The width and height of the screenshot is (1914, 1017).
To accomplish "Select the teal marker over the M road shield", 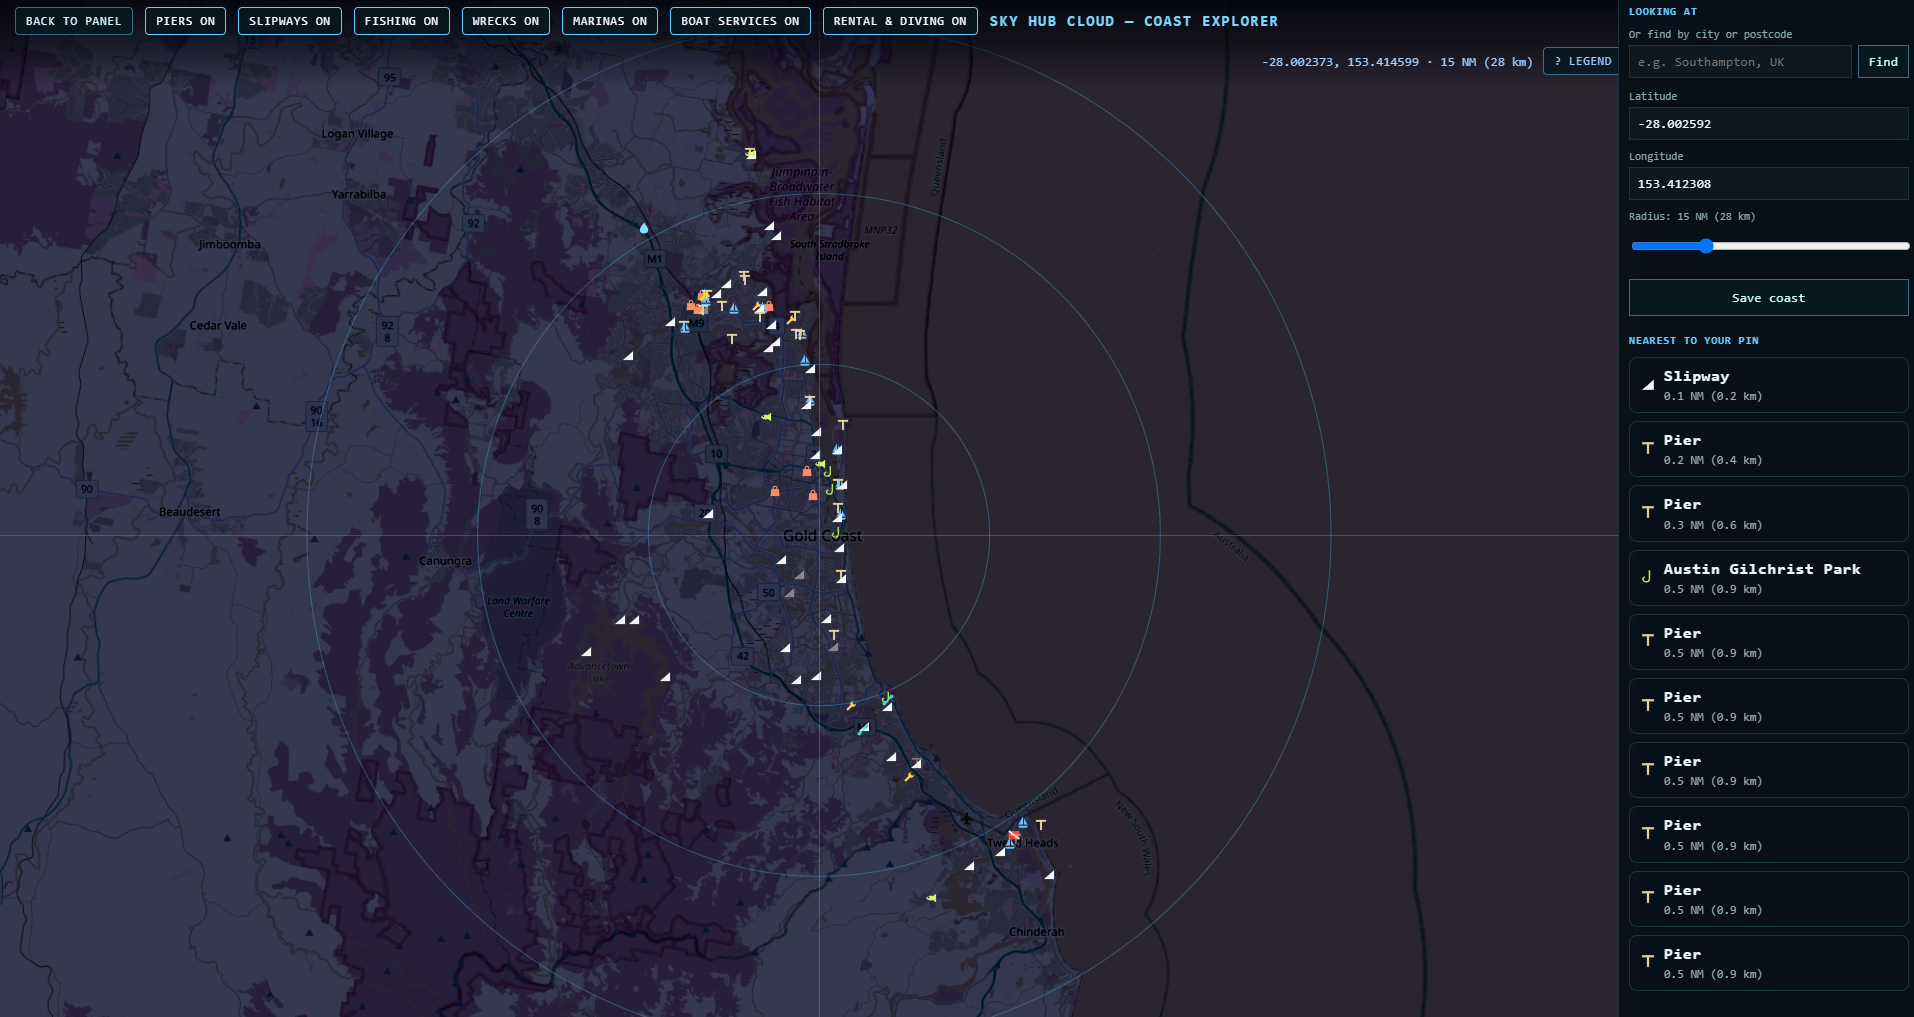I will pyautogui.click(x=862, y=729).
